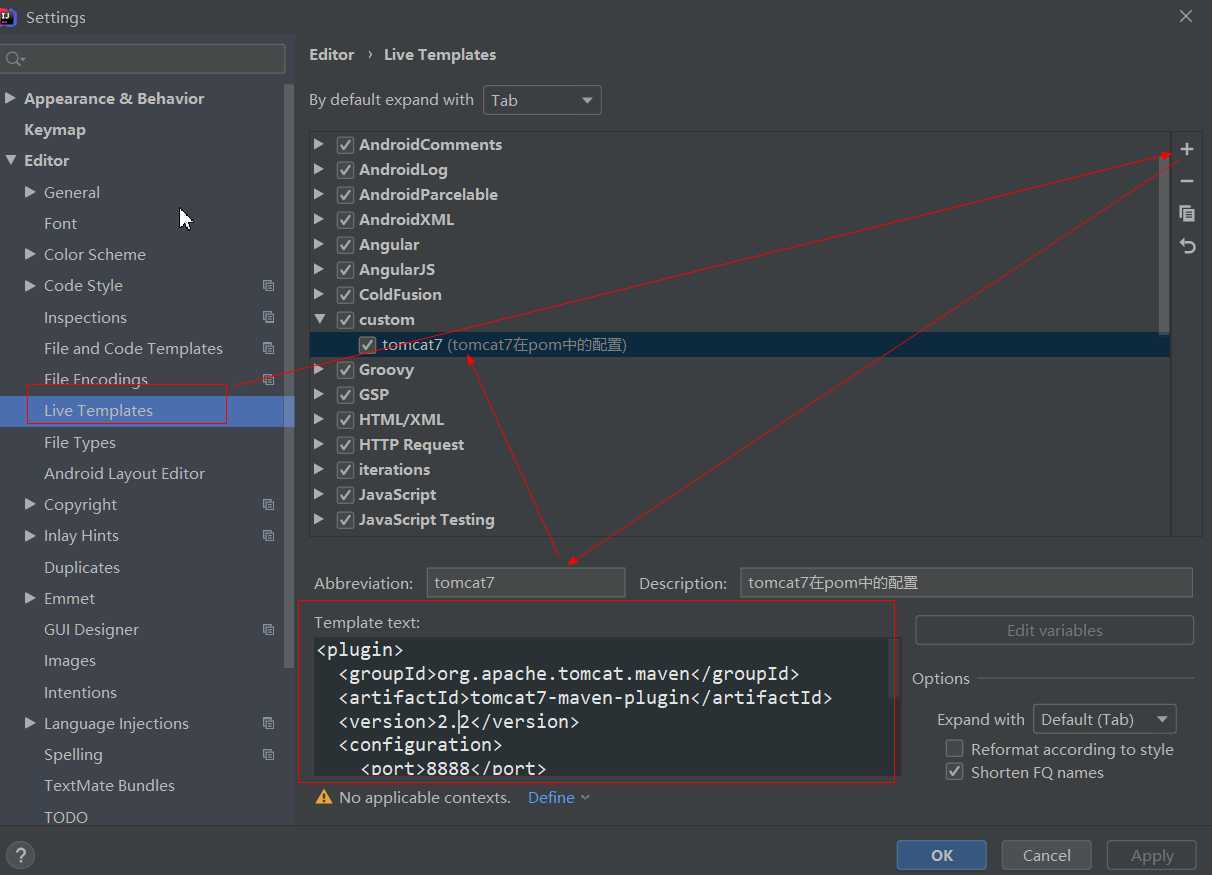The width and height of the screenshot is (1212, 875).
Task: Uncheck the AndroidComments template group
Action: coord(345,145)
